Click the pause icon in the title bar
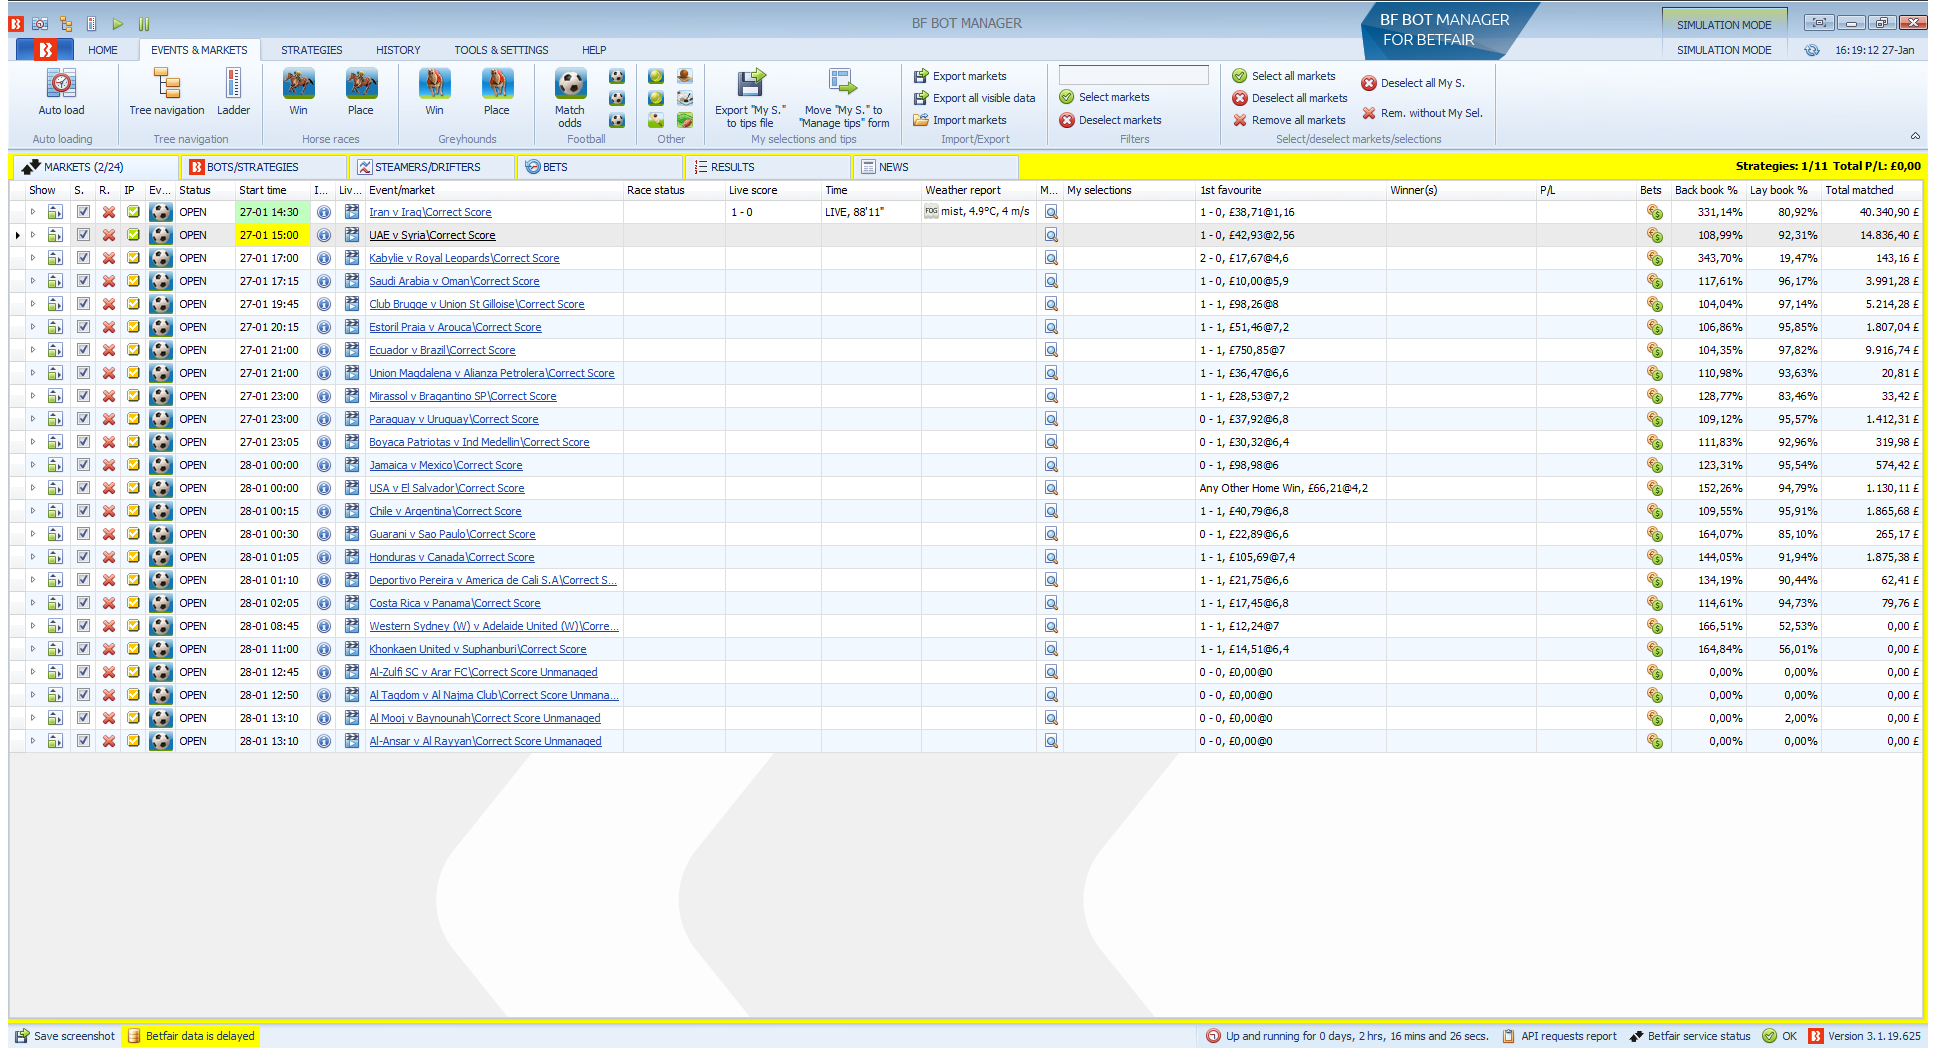This screenshot has height=1056, width=1936. 144,24
